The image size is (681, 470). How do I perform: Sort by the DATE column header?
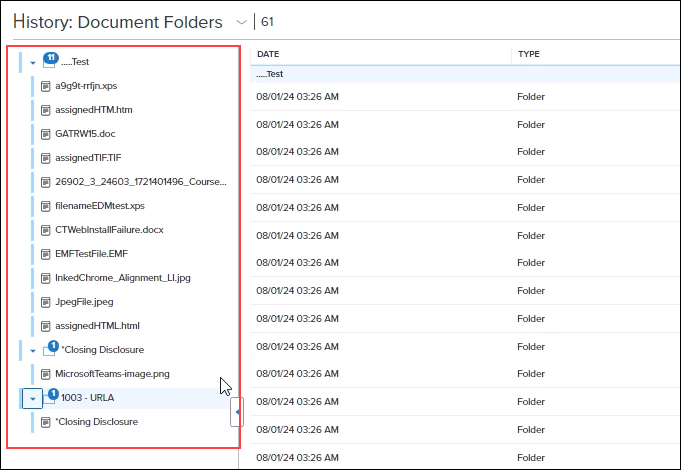(268, 54)
